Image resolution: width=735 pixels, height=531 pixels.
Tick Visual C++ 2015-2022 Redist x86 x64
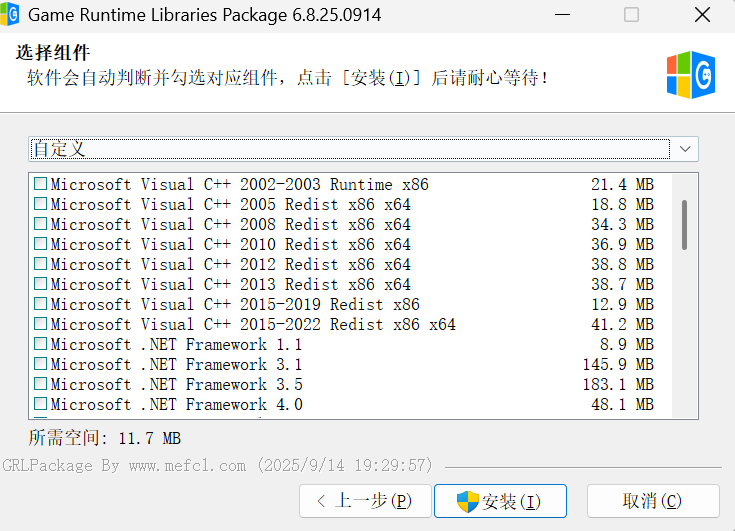coord(40,324)
